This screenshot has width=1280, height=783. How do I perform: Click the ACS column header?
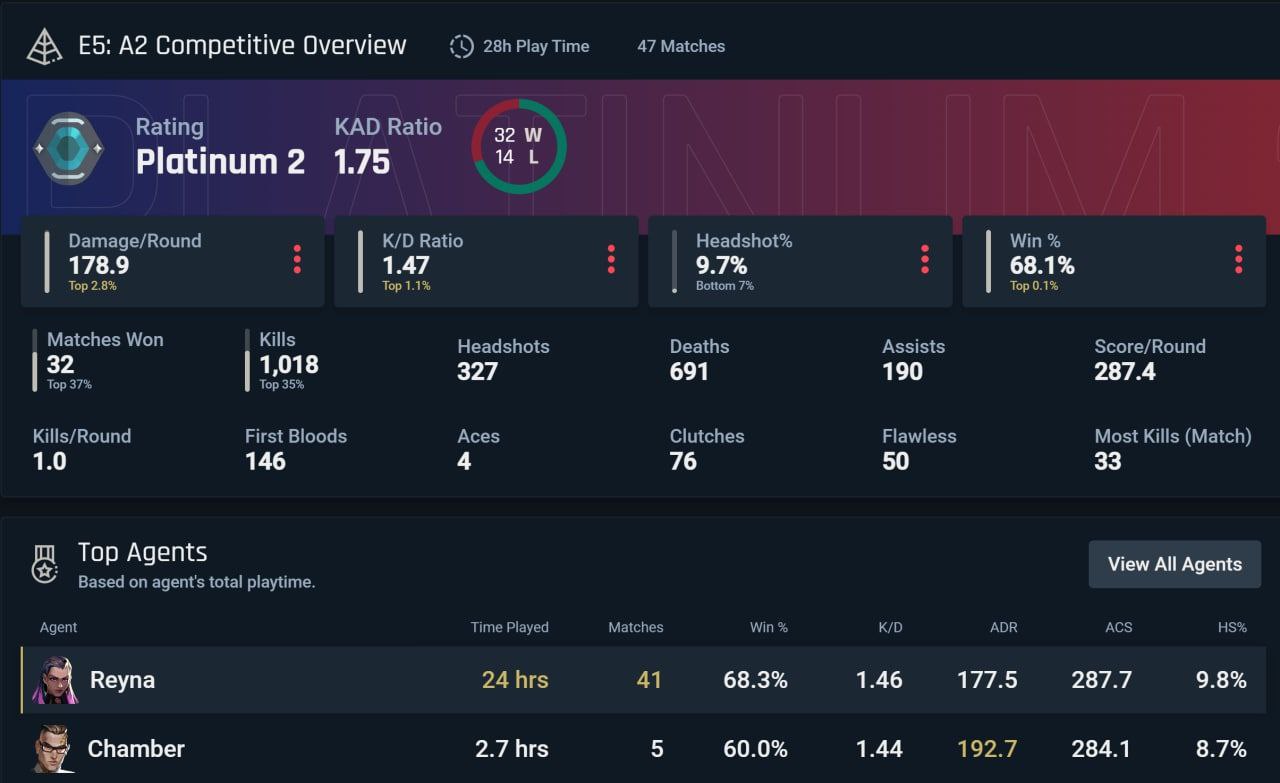(1119, 627)
